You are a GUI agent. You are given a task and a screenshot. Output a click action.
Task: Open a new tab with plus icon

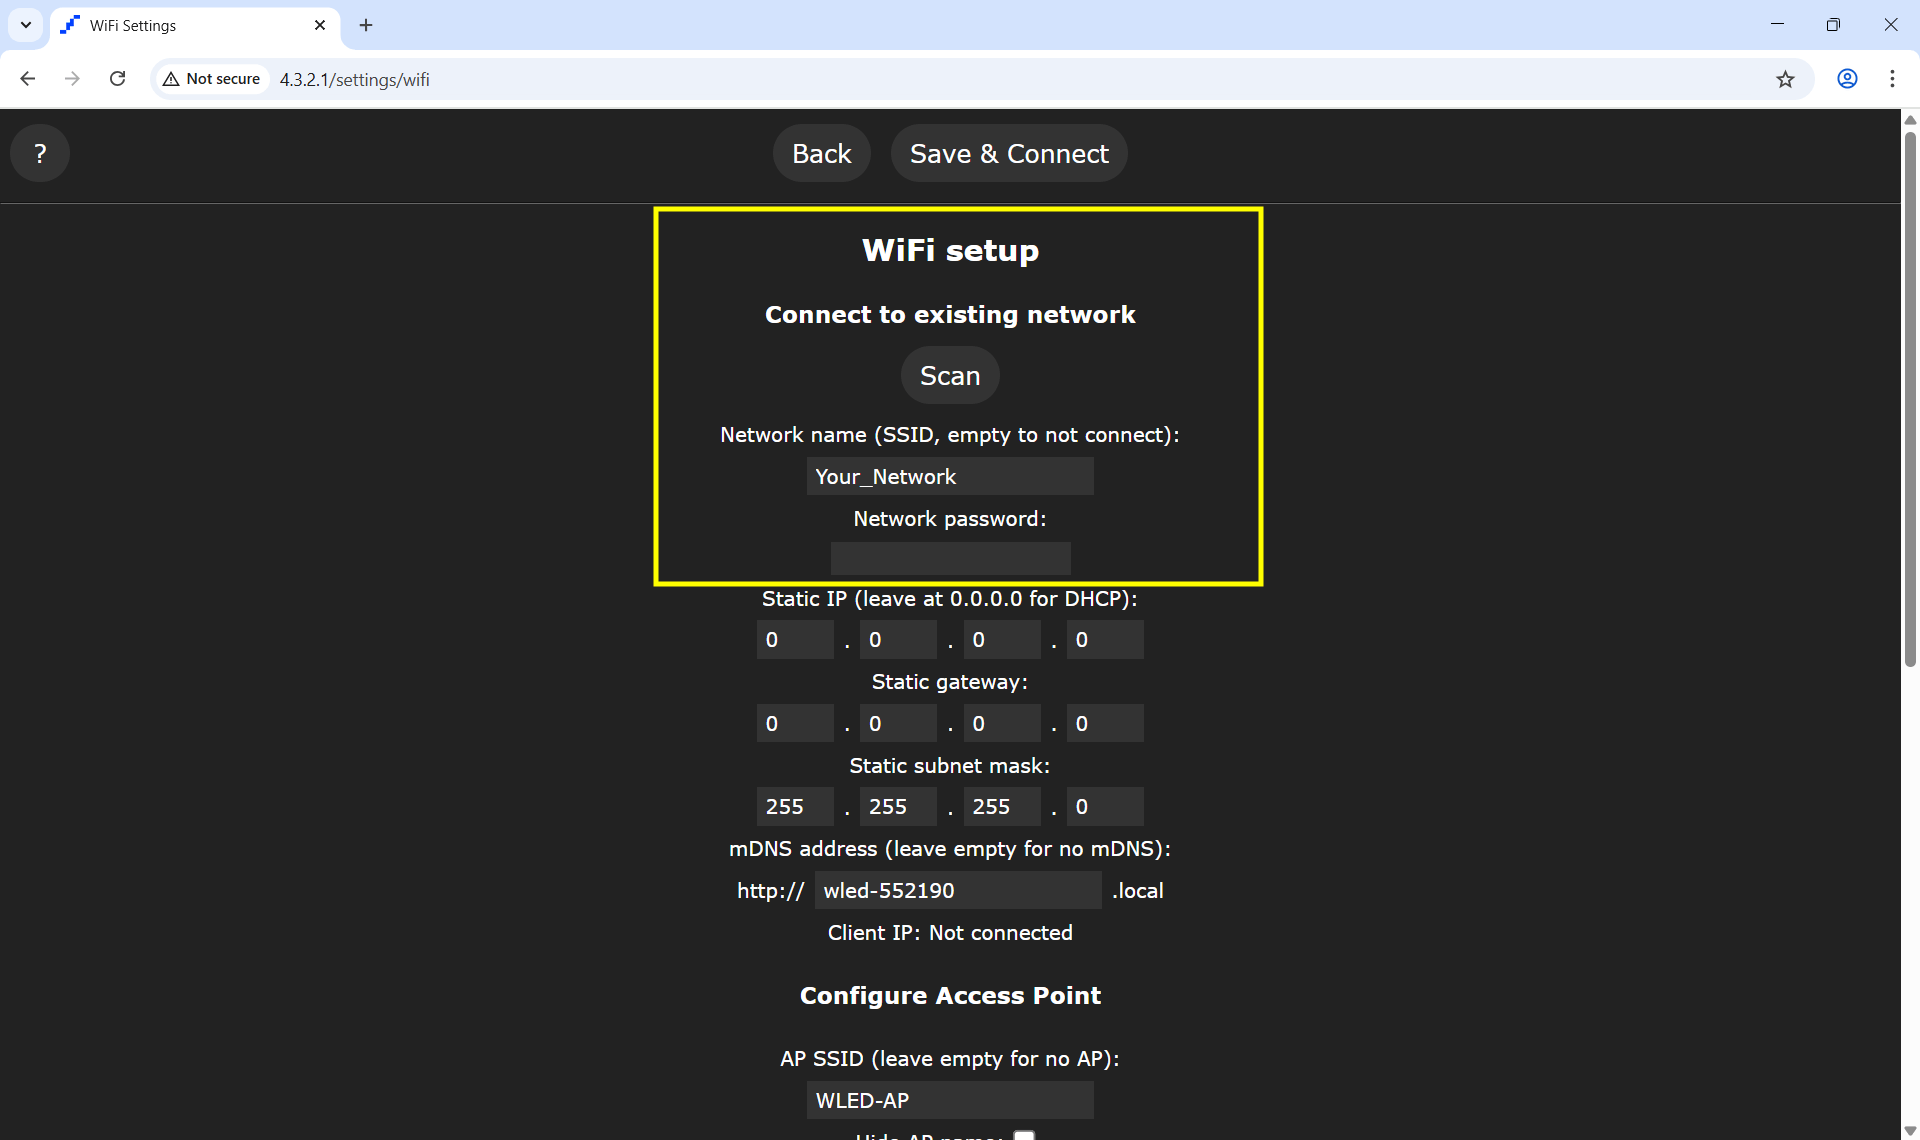(366, 25)
